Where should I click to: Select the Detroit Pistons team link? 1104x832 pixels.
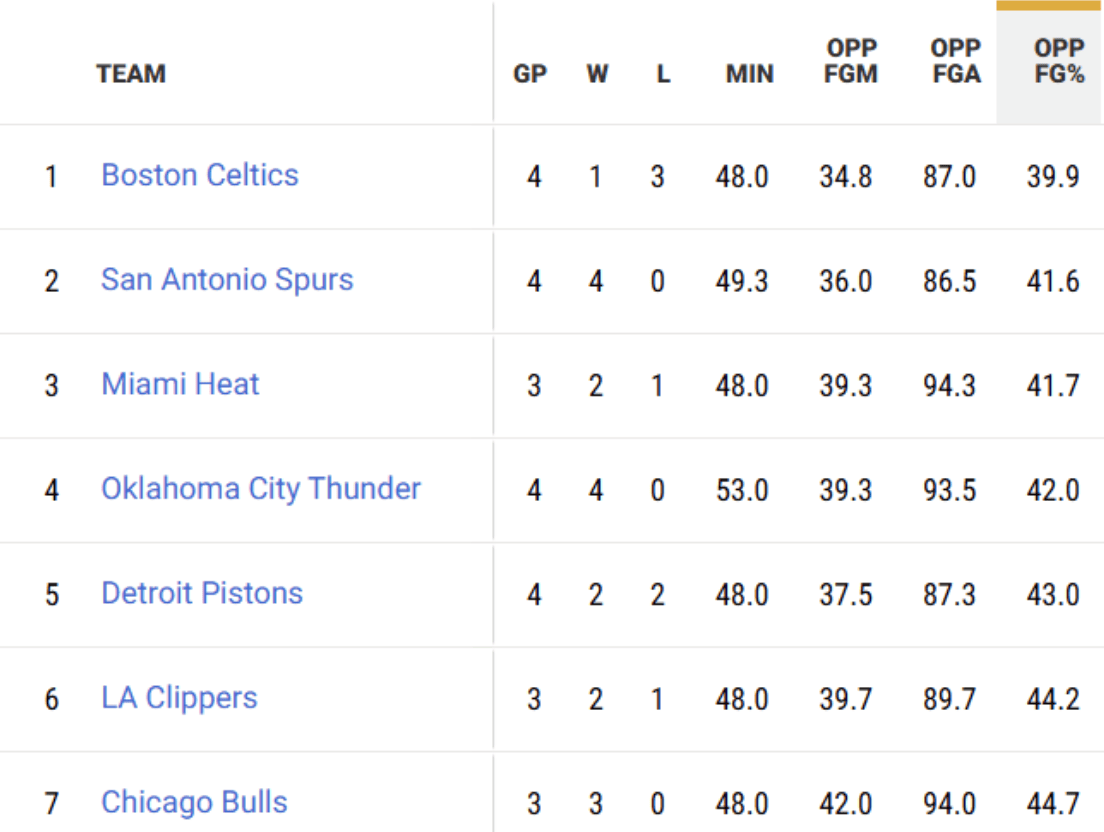pos(202,593)
